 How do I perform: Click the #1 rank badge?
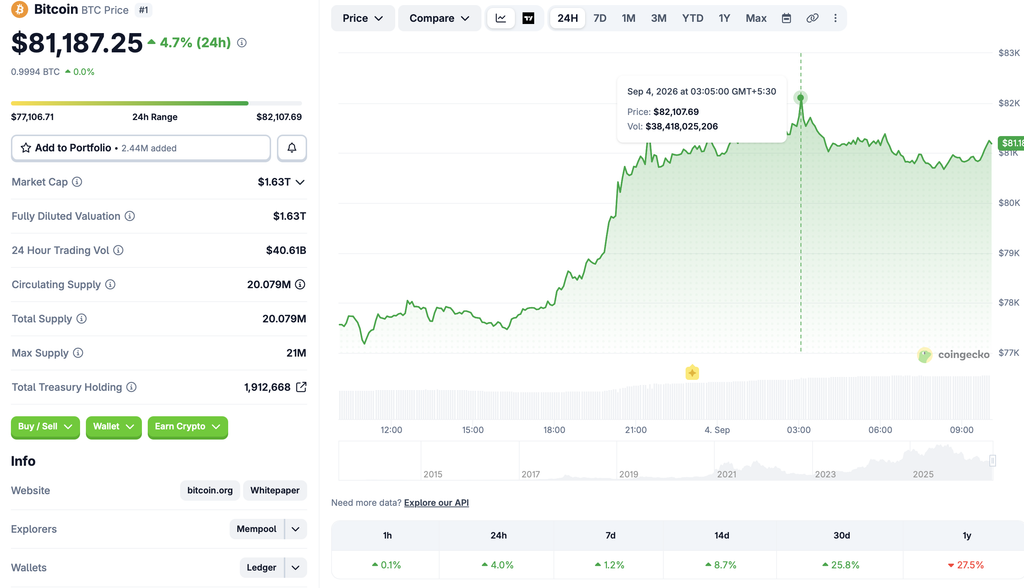pyautogui.click(x=144, y=10)
